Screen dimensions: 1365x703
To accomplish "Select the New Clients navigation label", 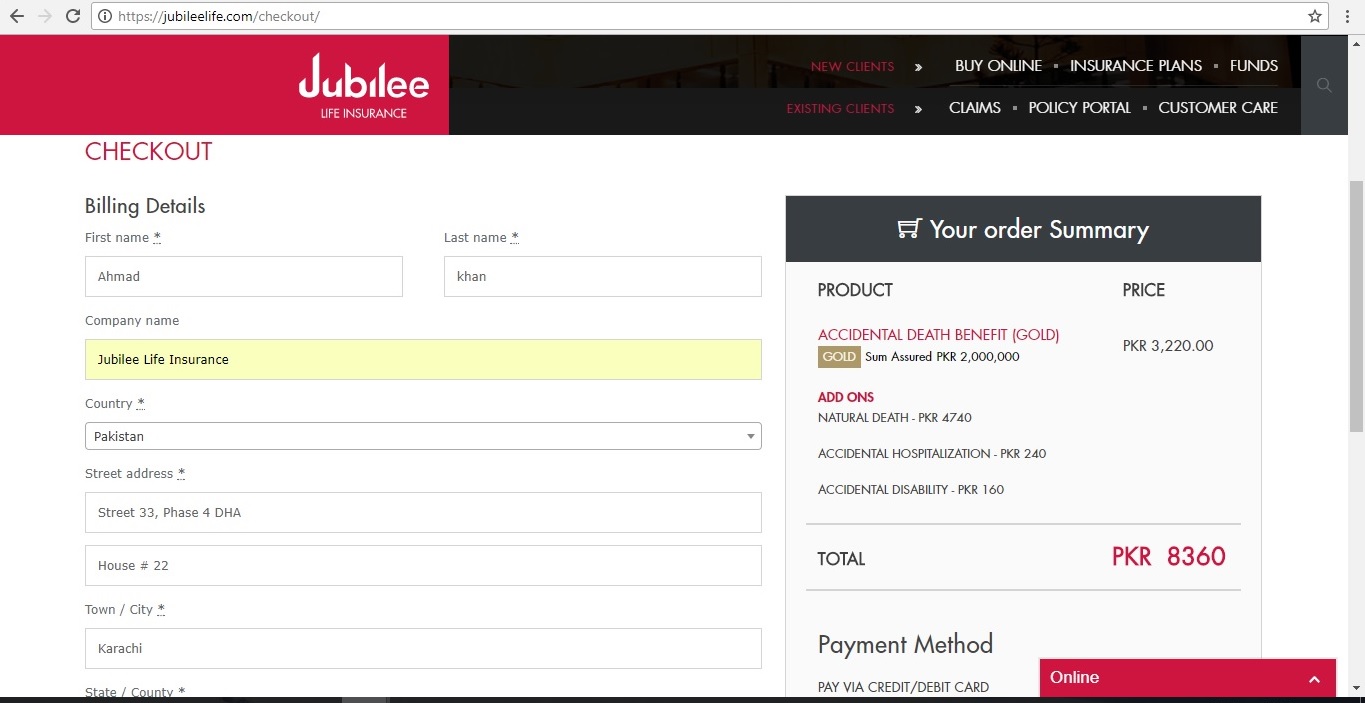I will point(853,67).
